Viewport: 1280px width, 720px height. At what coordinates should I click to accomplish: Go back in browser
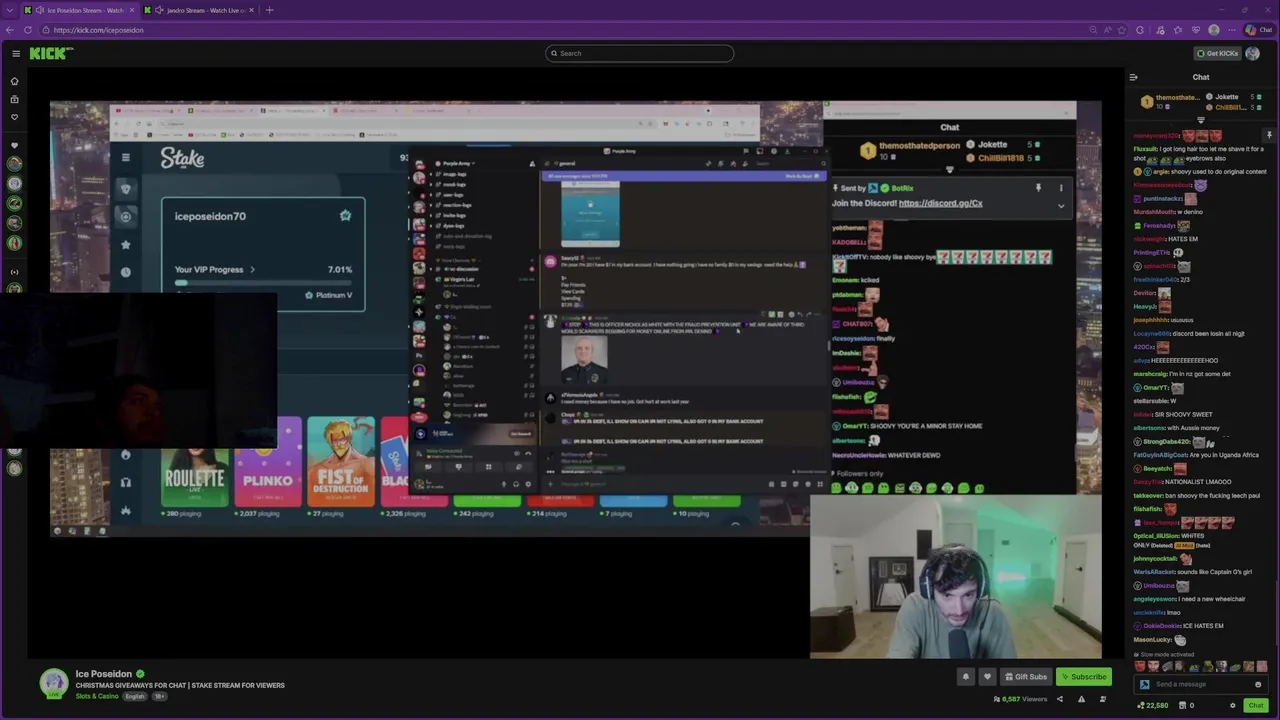(x=10, y=30)
